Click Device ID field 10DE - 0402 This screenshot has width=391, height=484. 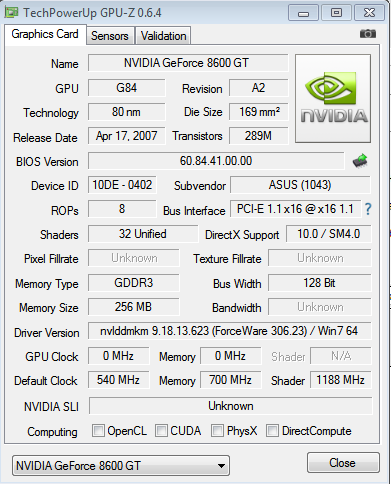pyautogui.click(x=122, y=185)
